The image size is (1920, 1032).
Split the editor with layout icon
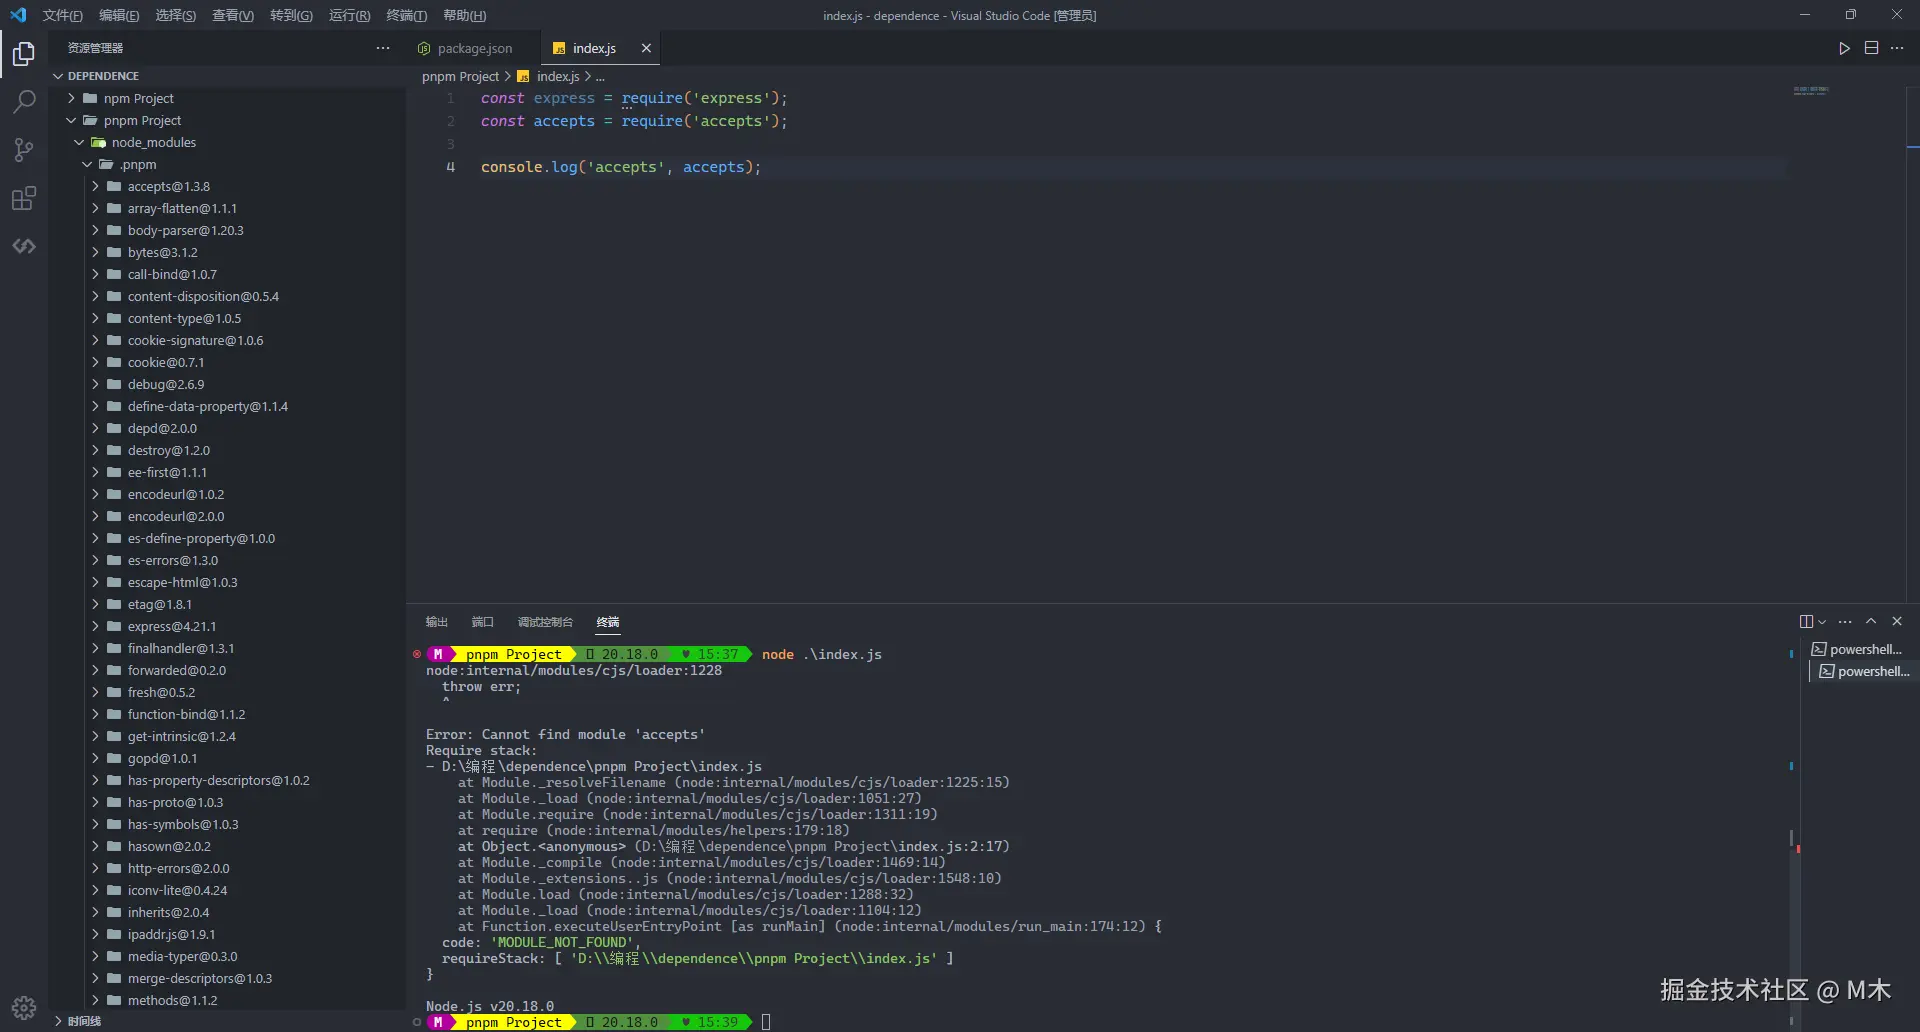click(1871, 48)
